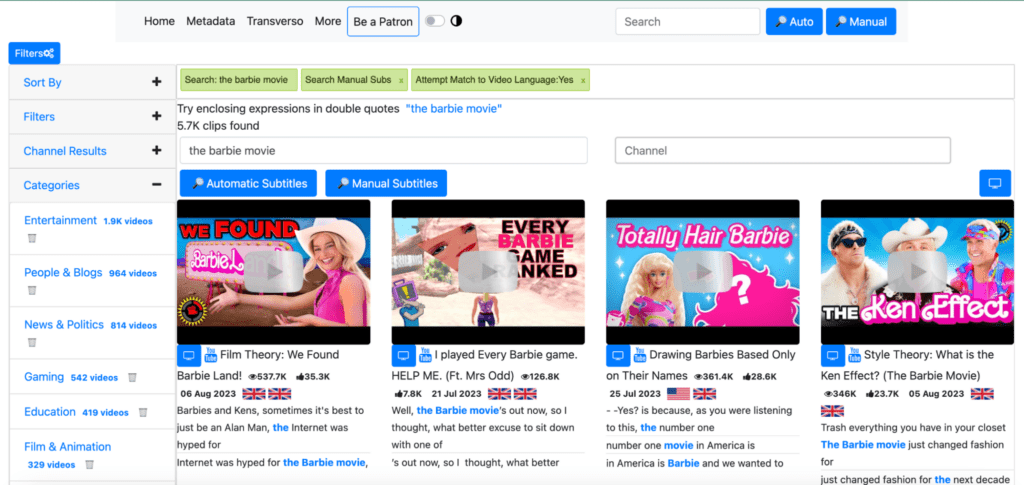Click the Manual search button

pyautogui.click(x=861, y=22)
